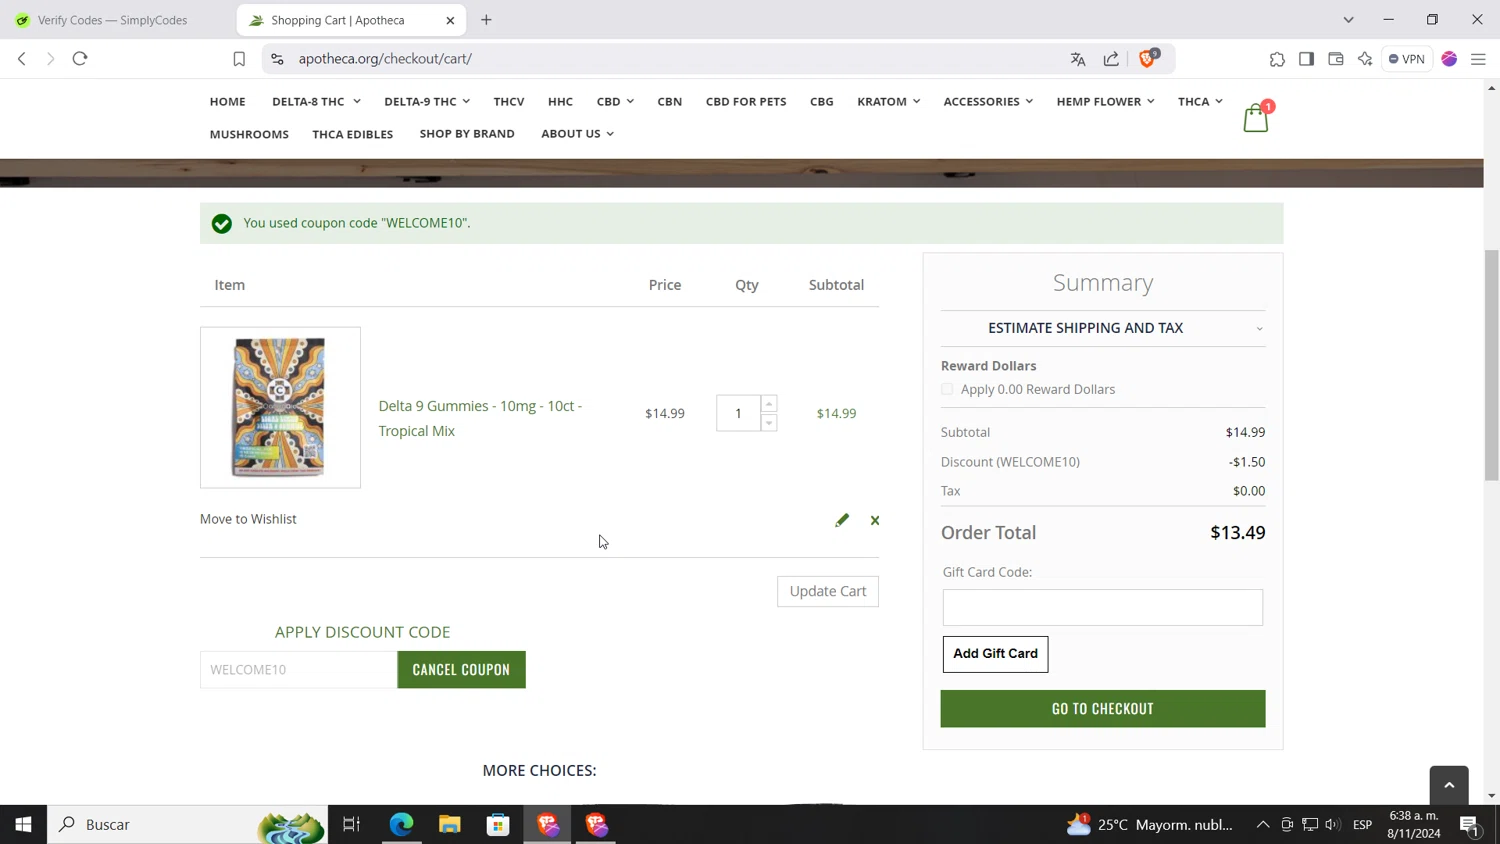Image resolution: width=1500 pixels, height=844 pixels.
Task: Click GO TO CHECKOUT button
Action: pos(1103,708)
